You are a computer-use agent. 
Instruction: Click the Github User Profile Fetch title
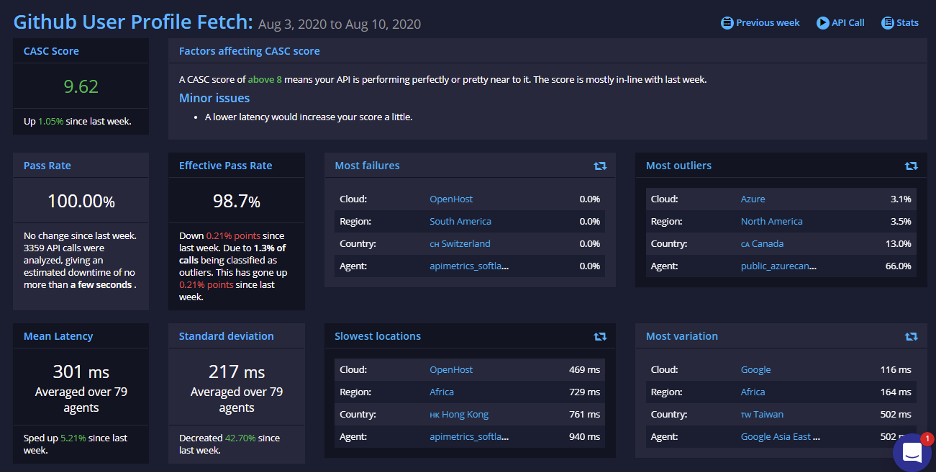point(133,22)
